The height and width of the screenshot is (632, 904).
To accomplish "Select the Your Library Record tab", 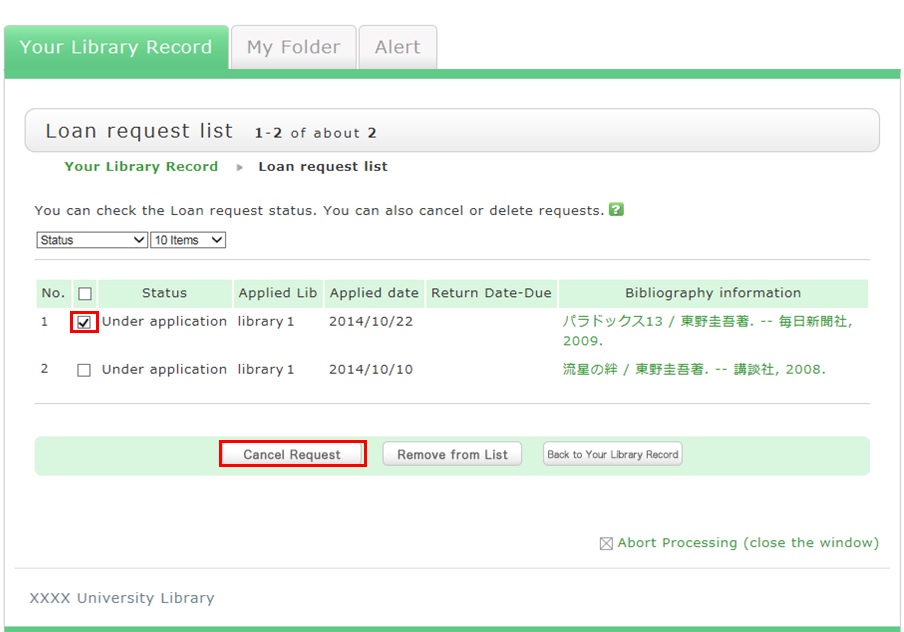I will pyautogui.click(x=116, y=48).
